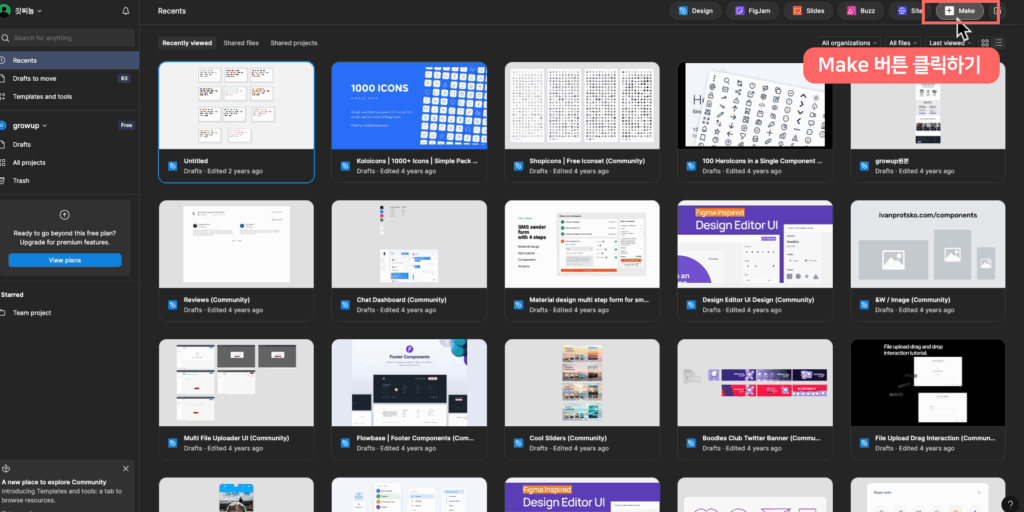The height and width of the screenshot is (512, 1024).
Task: Open Chat Dashboard (Community) thumbnail
Action: click(409, 244)
